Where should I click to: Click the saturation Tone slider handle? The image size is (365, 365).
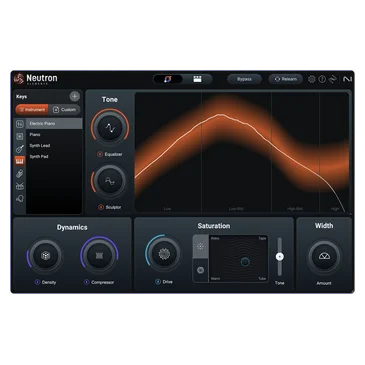pos(280,256)
